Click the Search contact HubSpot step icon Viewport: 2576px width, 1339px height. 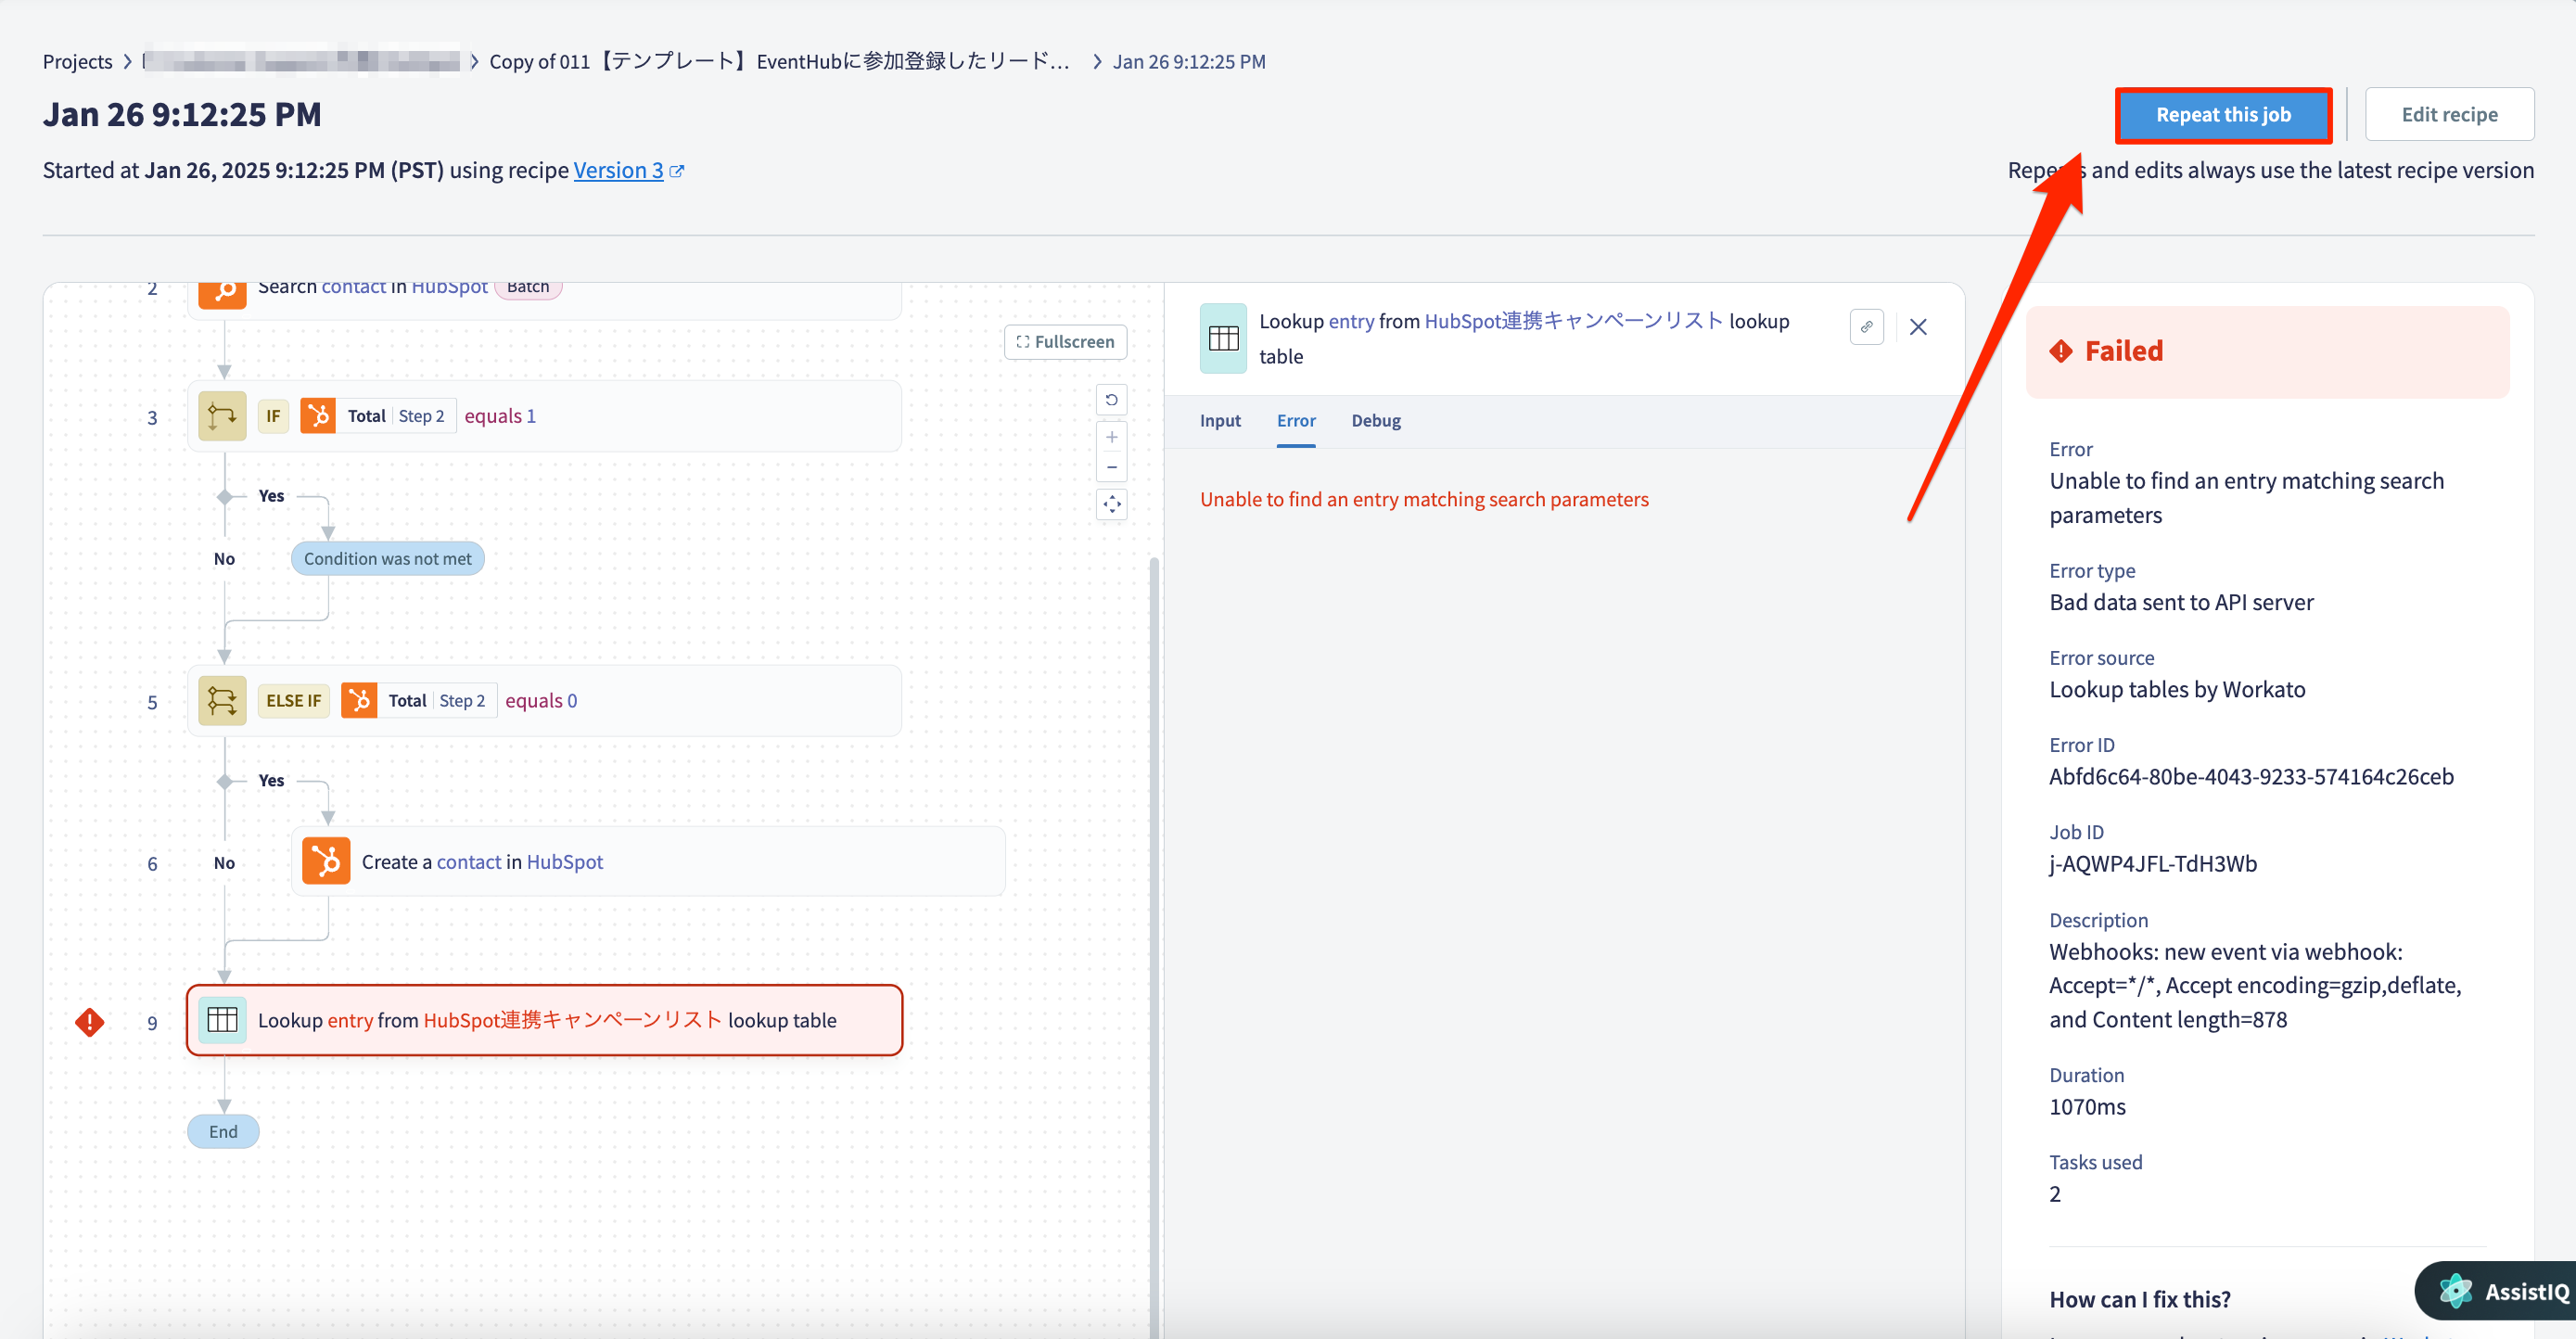point(222,292)
